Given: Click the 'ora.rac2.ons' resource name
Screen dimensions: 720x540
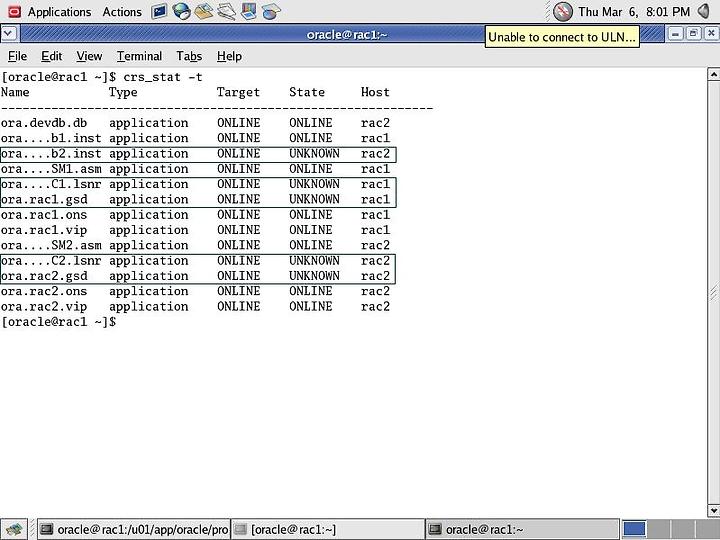Looking at the screenshot, I should coord(44,291).
